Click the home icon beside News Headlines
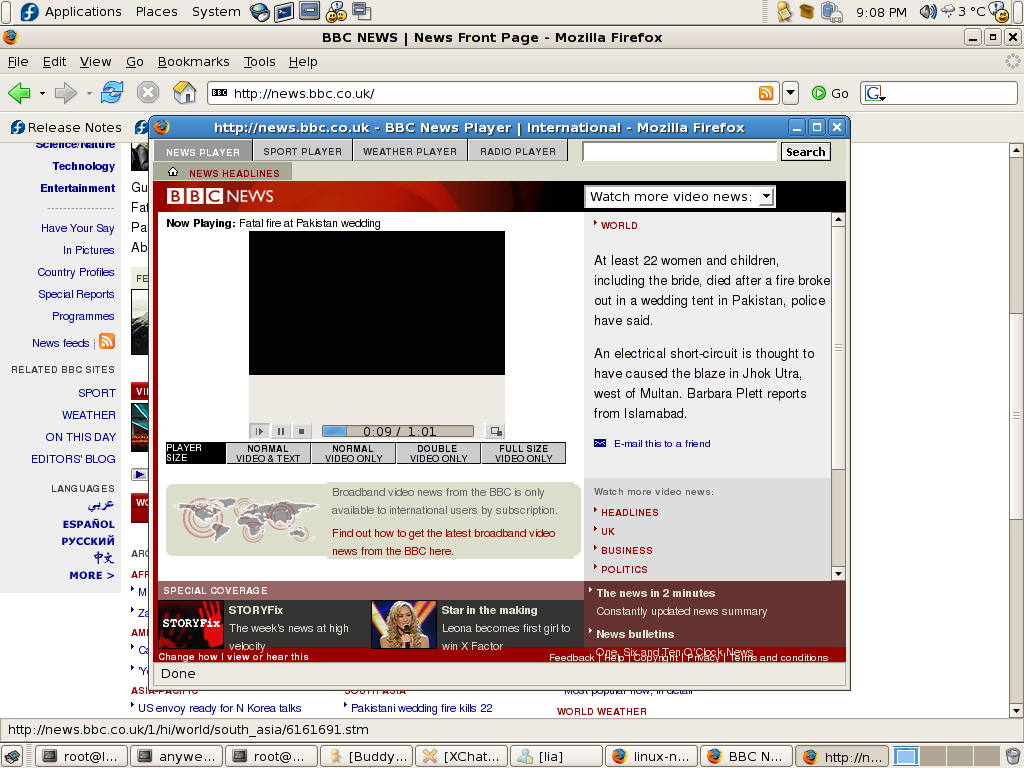The width and height of the screenshot is (1024, 768). tap(173, 173)
